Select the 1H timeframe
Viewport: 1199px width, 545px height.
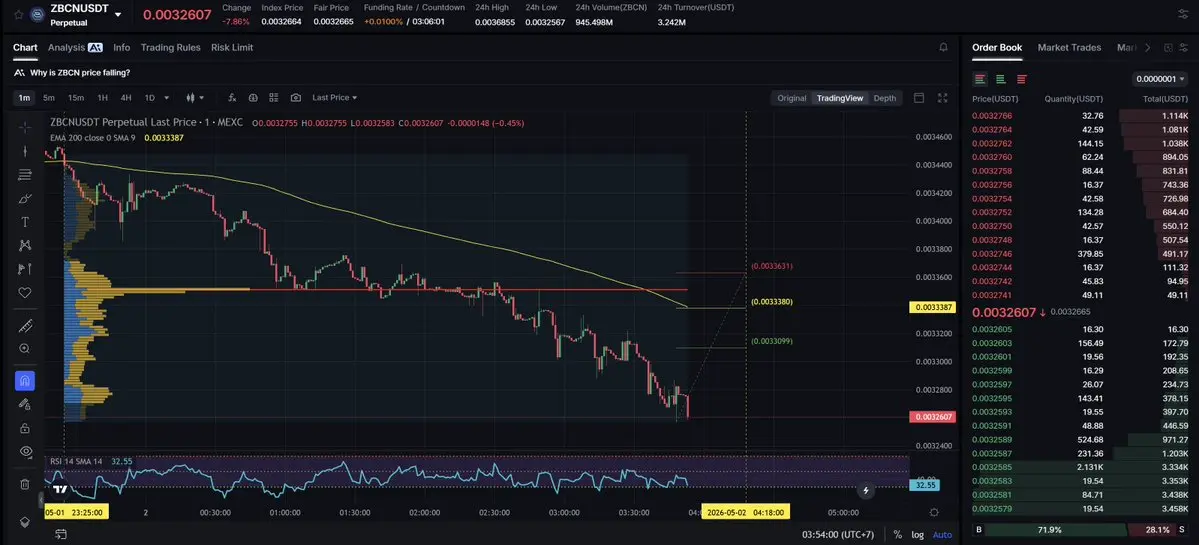coord(102,98)
